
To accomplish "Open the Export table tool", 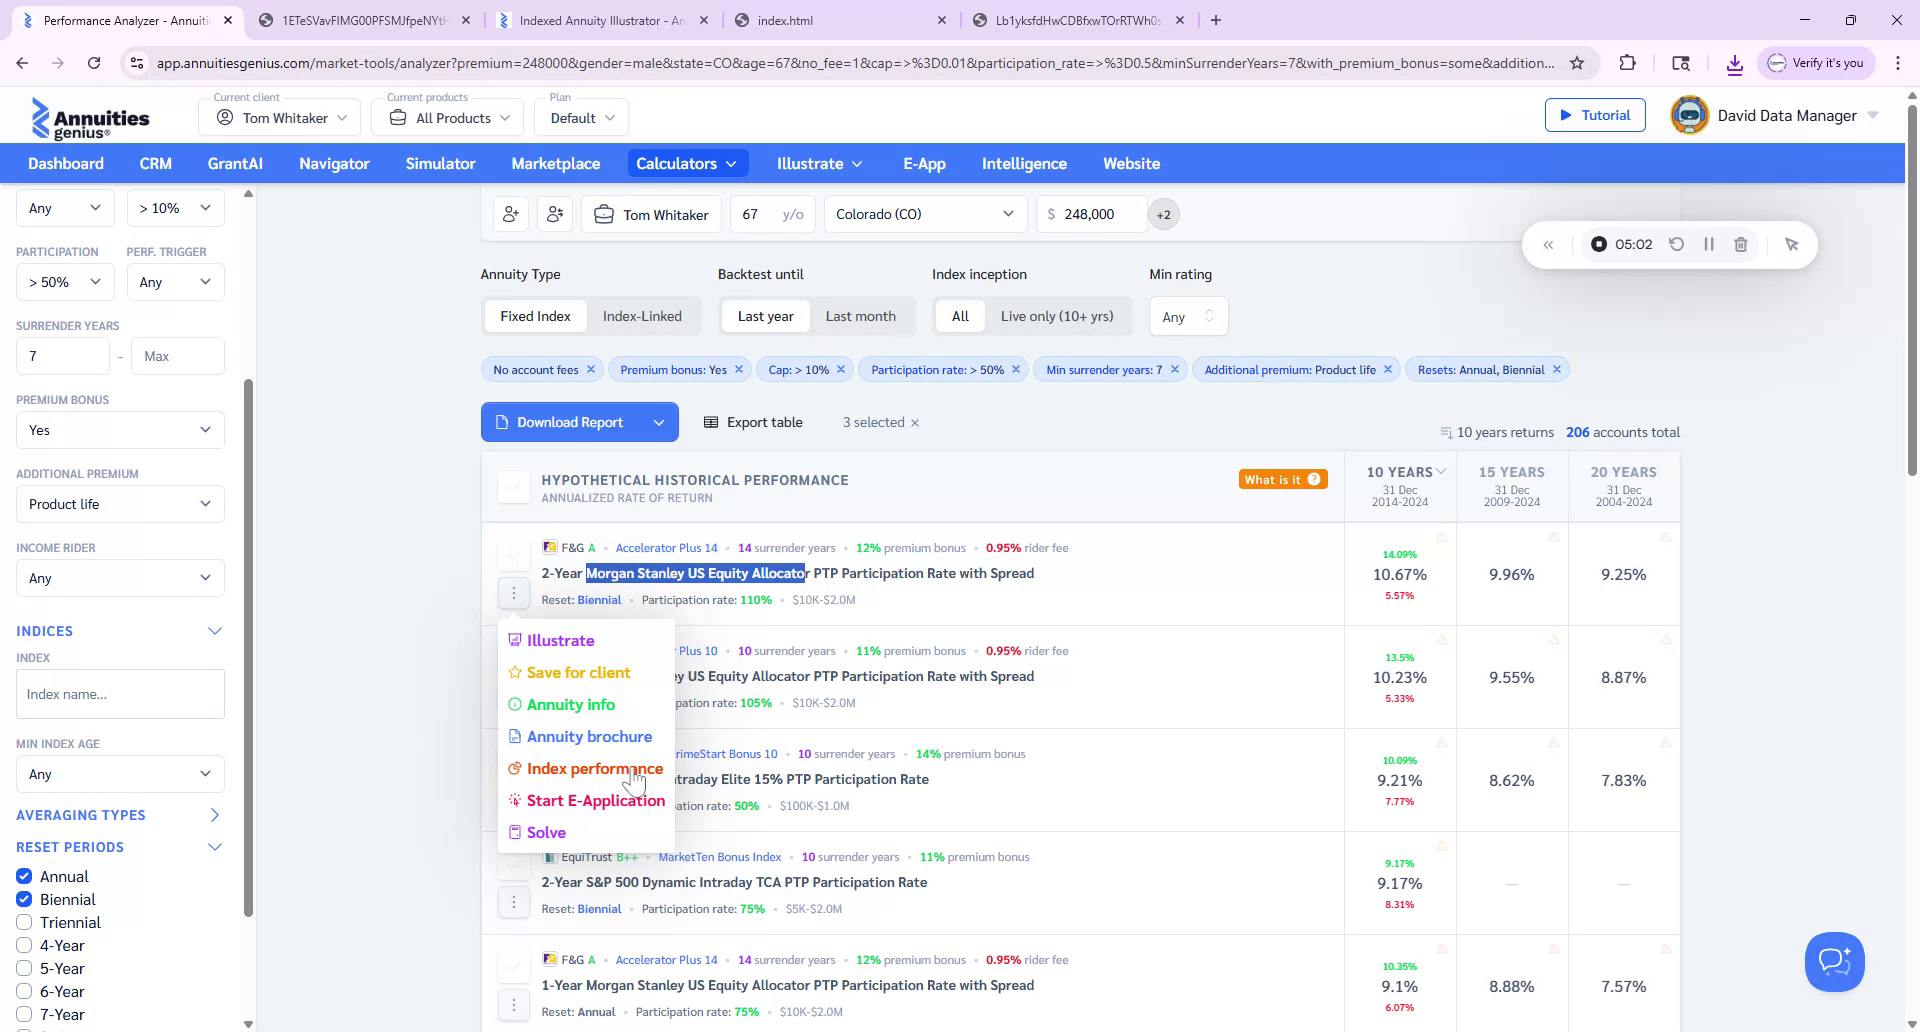I will 753,422.
